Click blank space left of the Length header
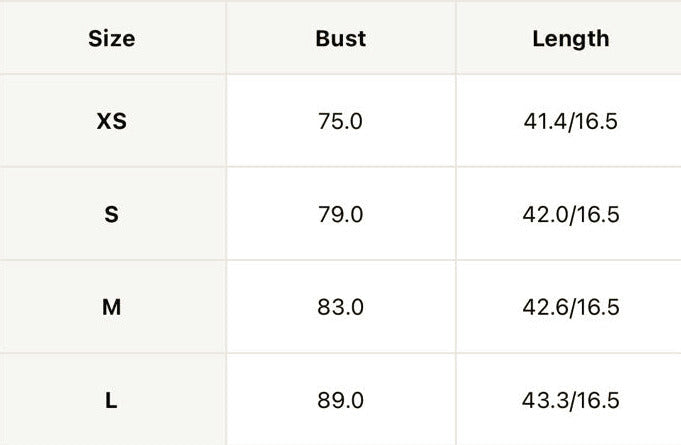The height and width of the screenshot is (445, 681). [494, 39]
